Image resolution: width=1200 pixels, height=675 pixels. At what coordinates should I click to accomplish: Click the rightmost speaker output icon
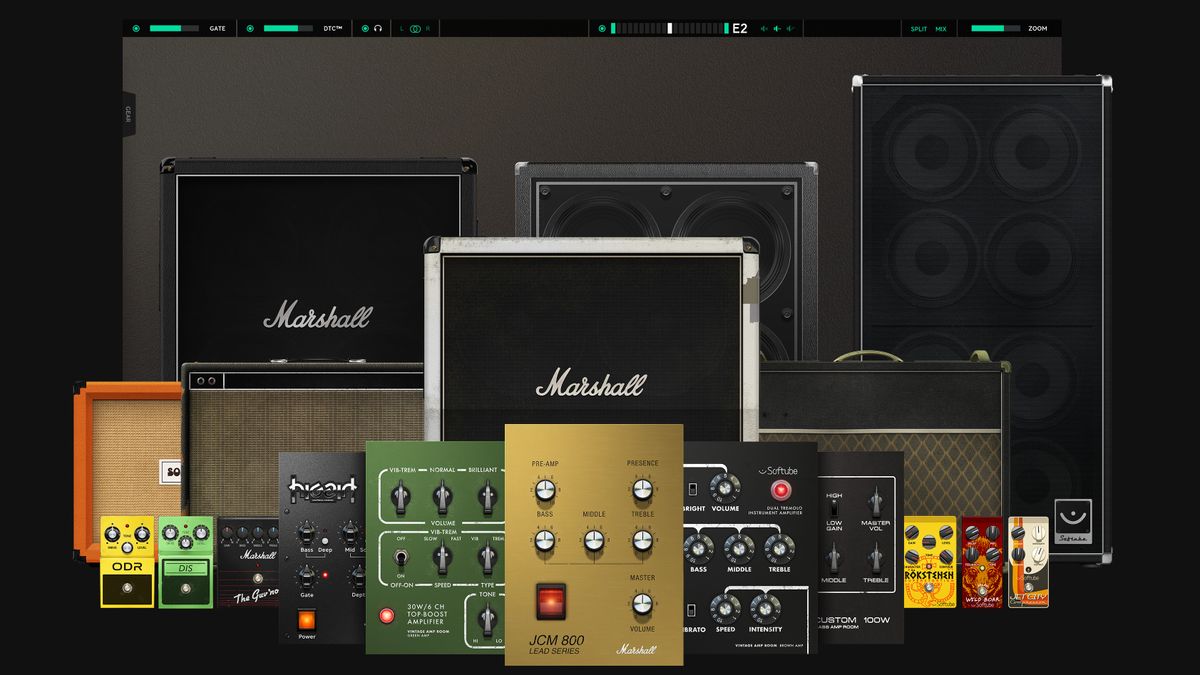click(x=790, y=27)
